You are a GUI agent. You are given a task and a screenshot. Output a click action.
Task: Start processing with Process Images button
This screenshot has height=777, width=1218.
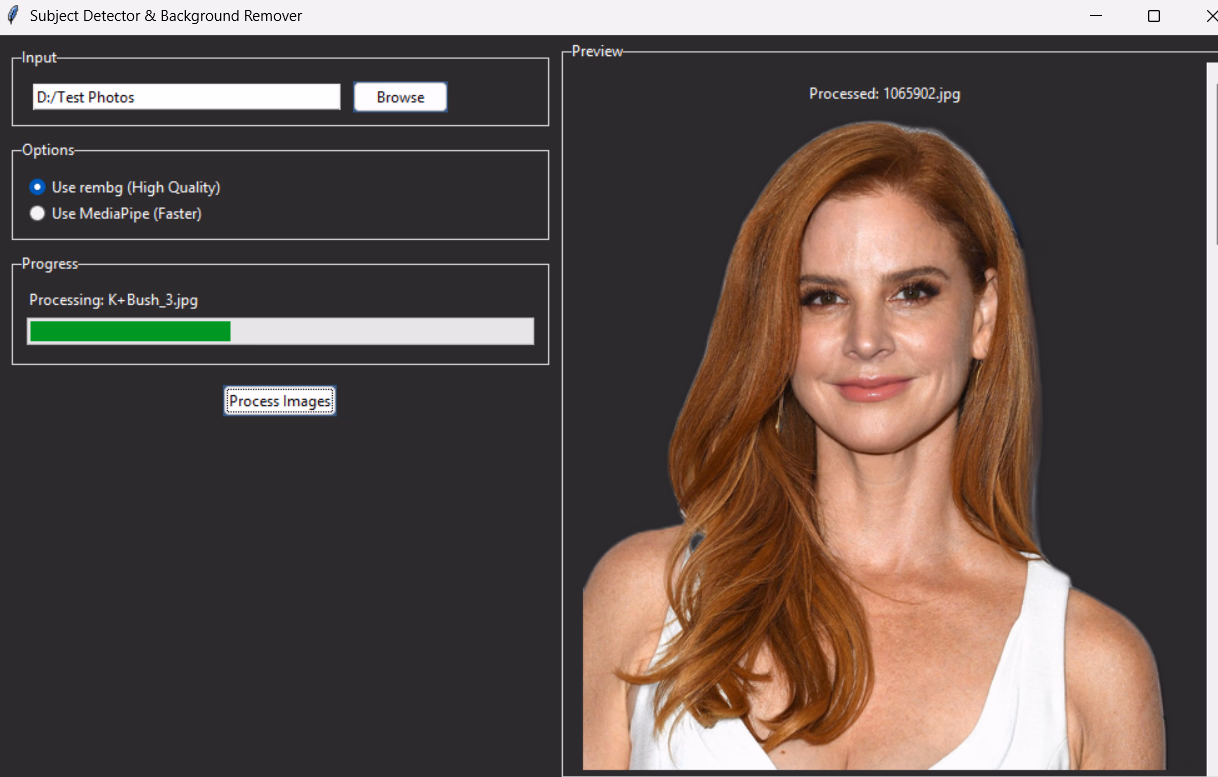tap(280, 401)
